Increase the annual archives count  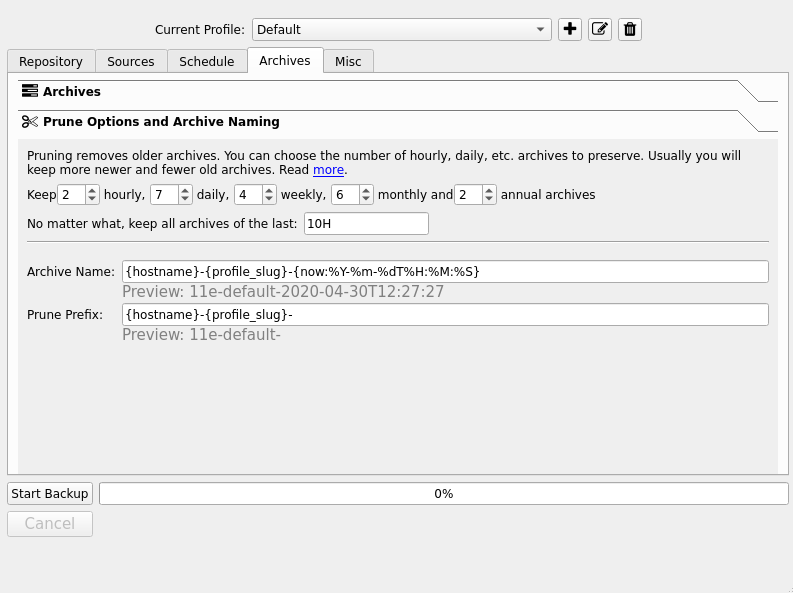pos(489,190)
